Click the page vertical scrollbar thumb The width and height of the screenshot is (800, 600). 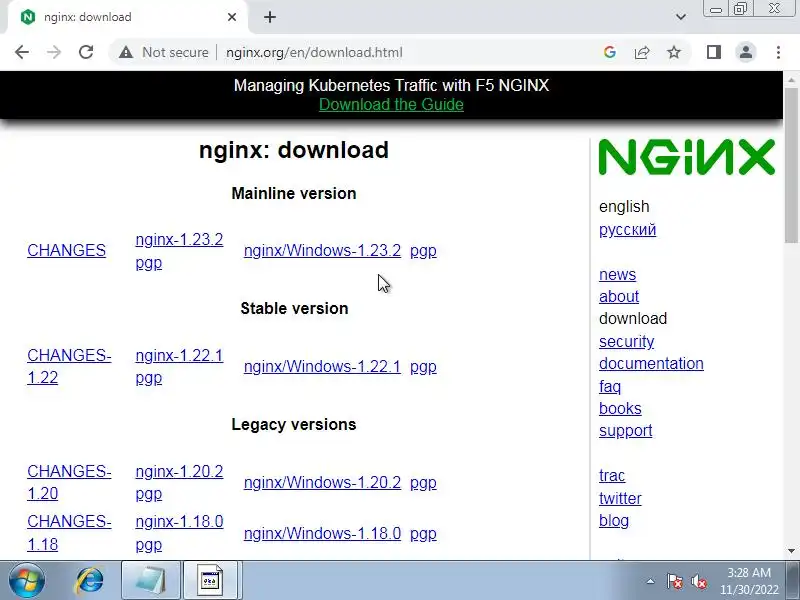point(791,166)
